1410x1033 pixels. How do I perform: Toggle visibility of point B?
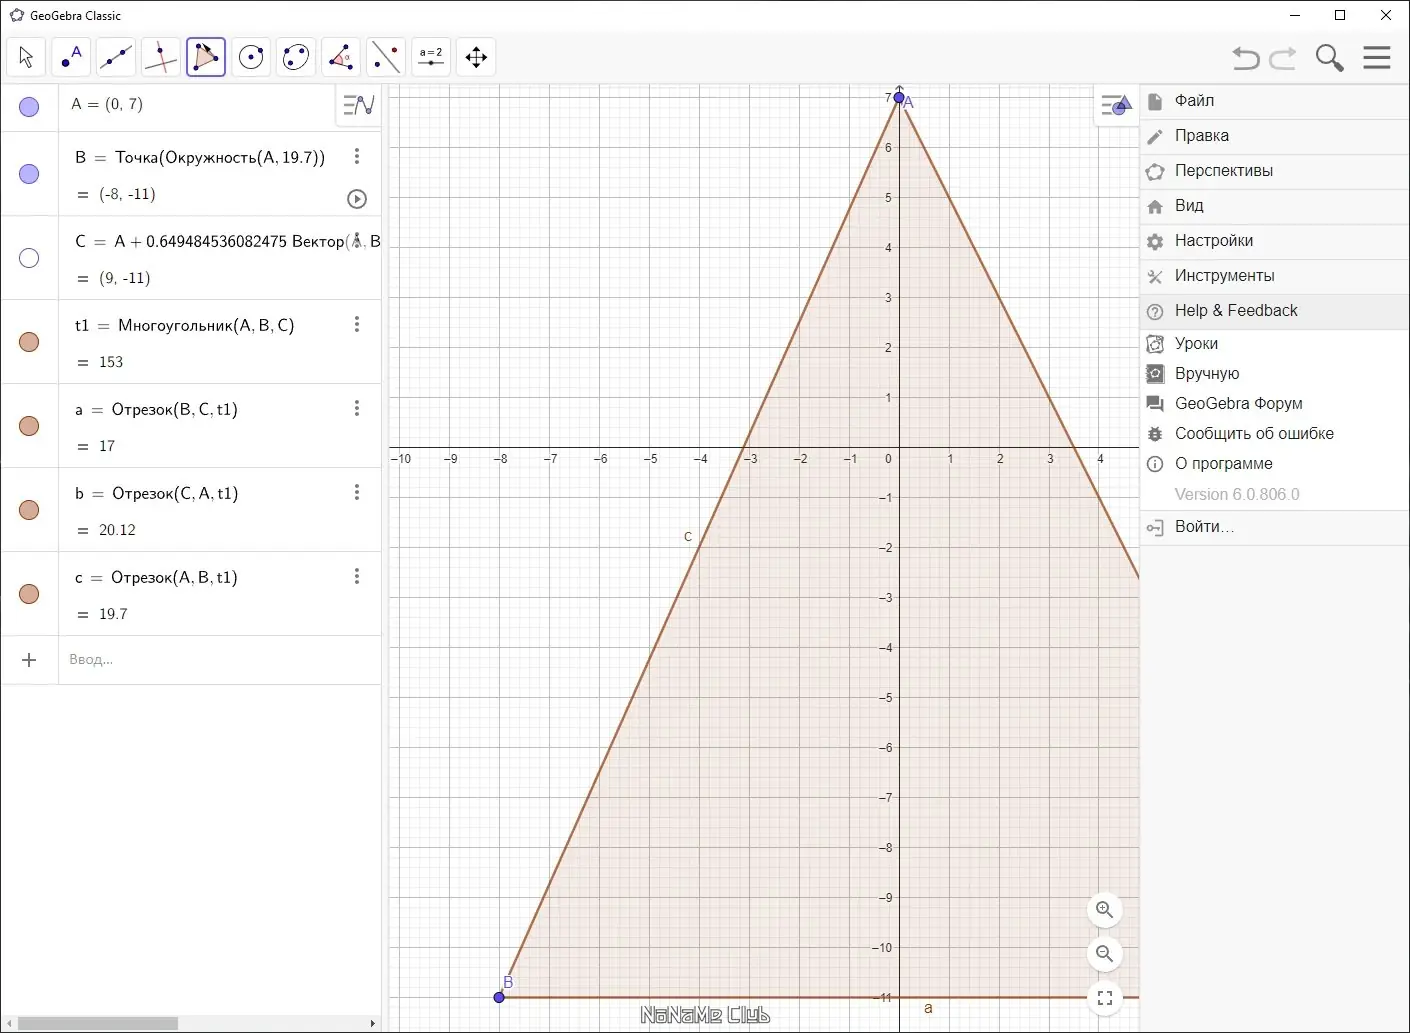coord(29,174)
